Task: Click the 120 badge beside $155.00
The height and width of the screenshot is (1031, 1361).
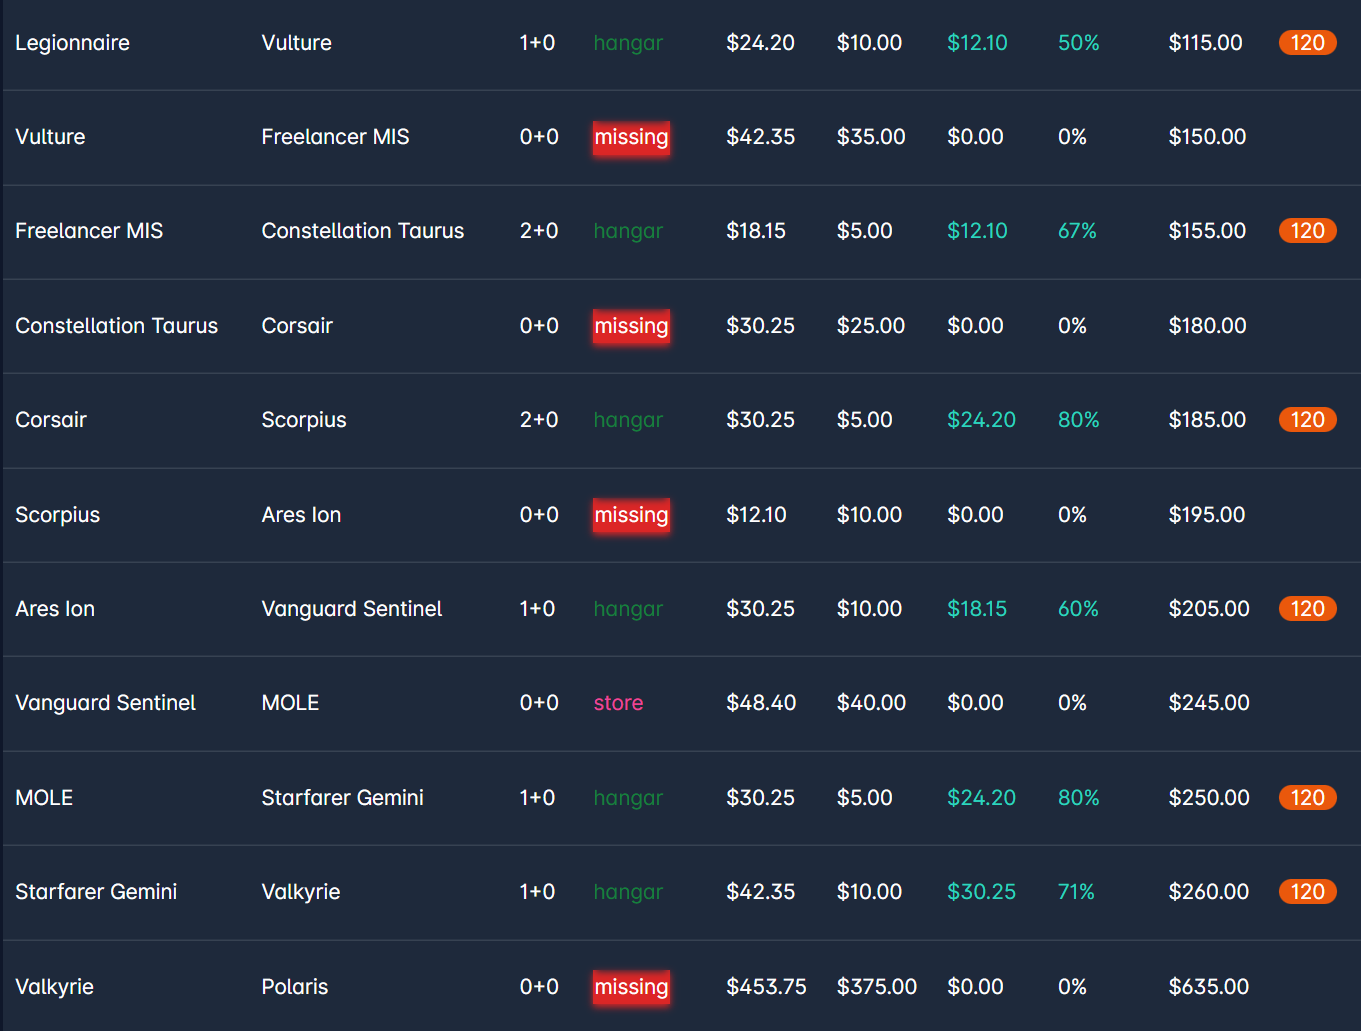Action: [1307, 231]
